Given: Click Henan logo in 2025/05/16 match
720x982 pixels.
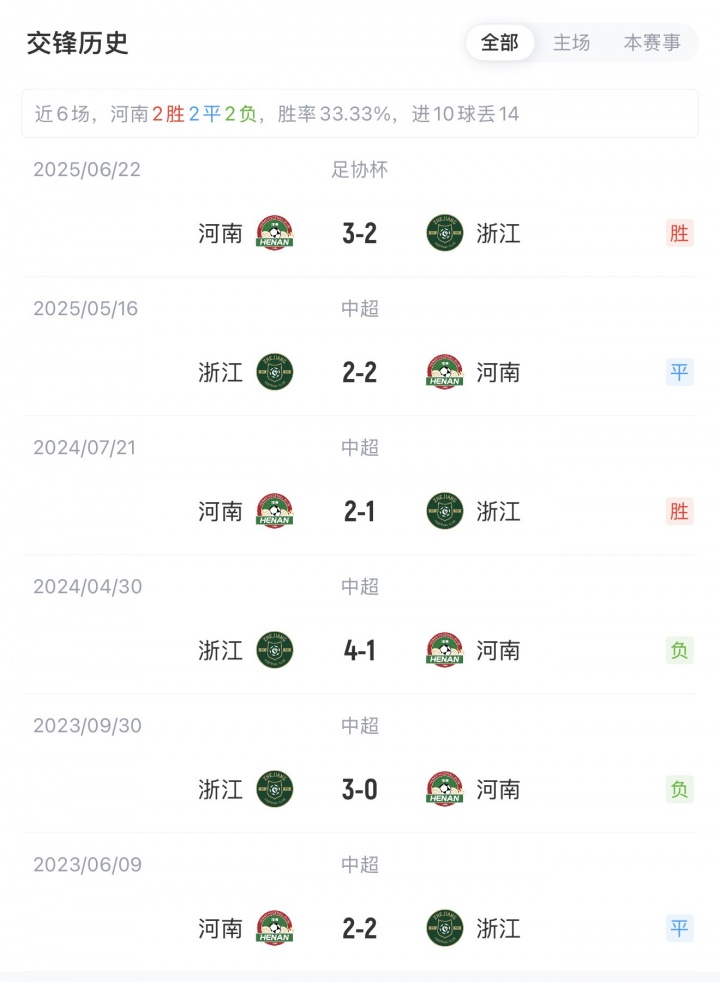Looking at the screenshot, I should point(445,372).
